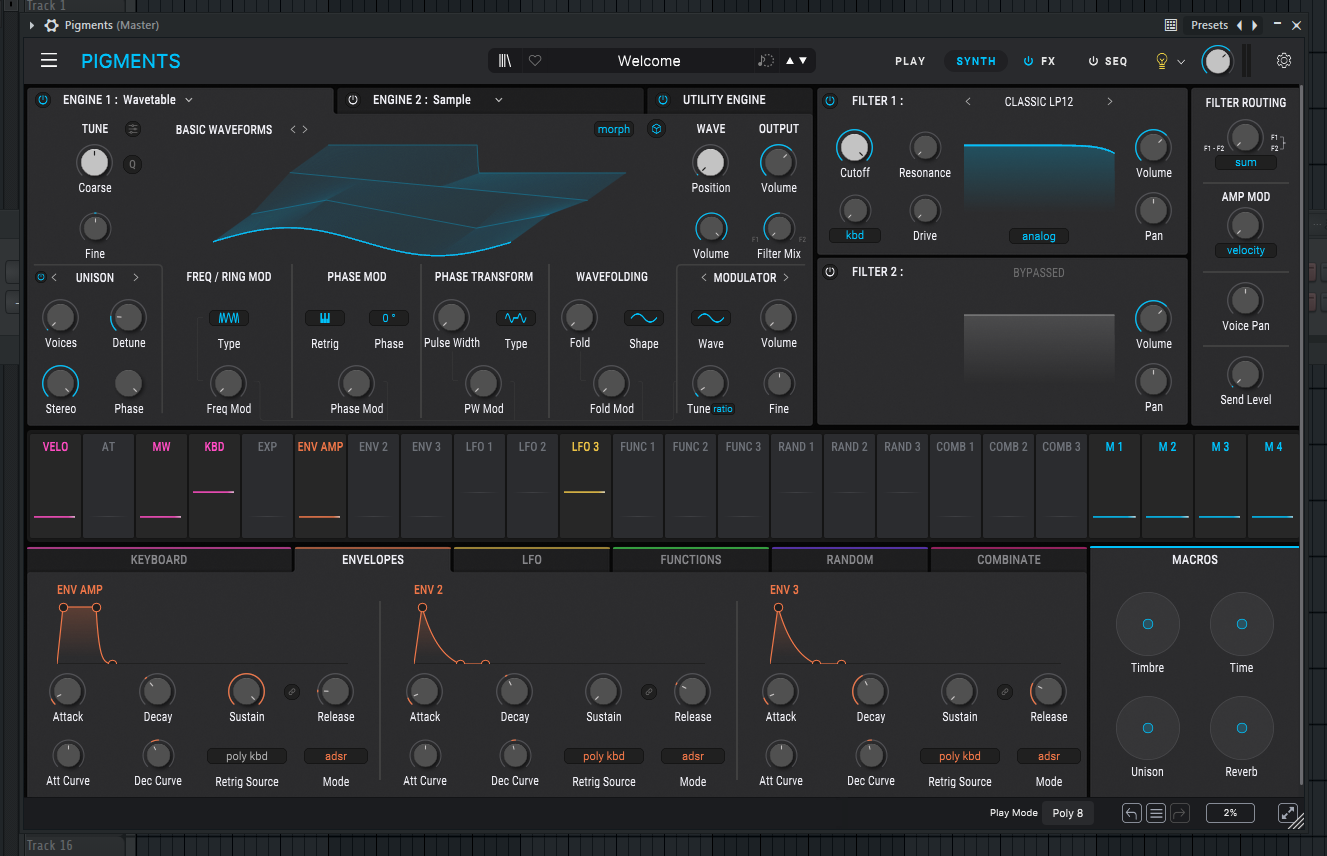Toggle Utility Engine power button
This screenshot has height=856, width=1327.
point(663,100)
